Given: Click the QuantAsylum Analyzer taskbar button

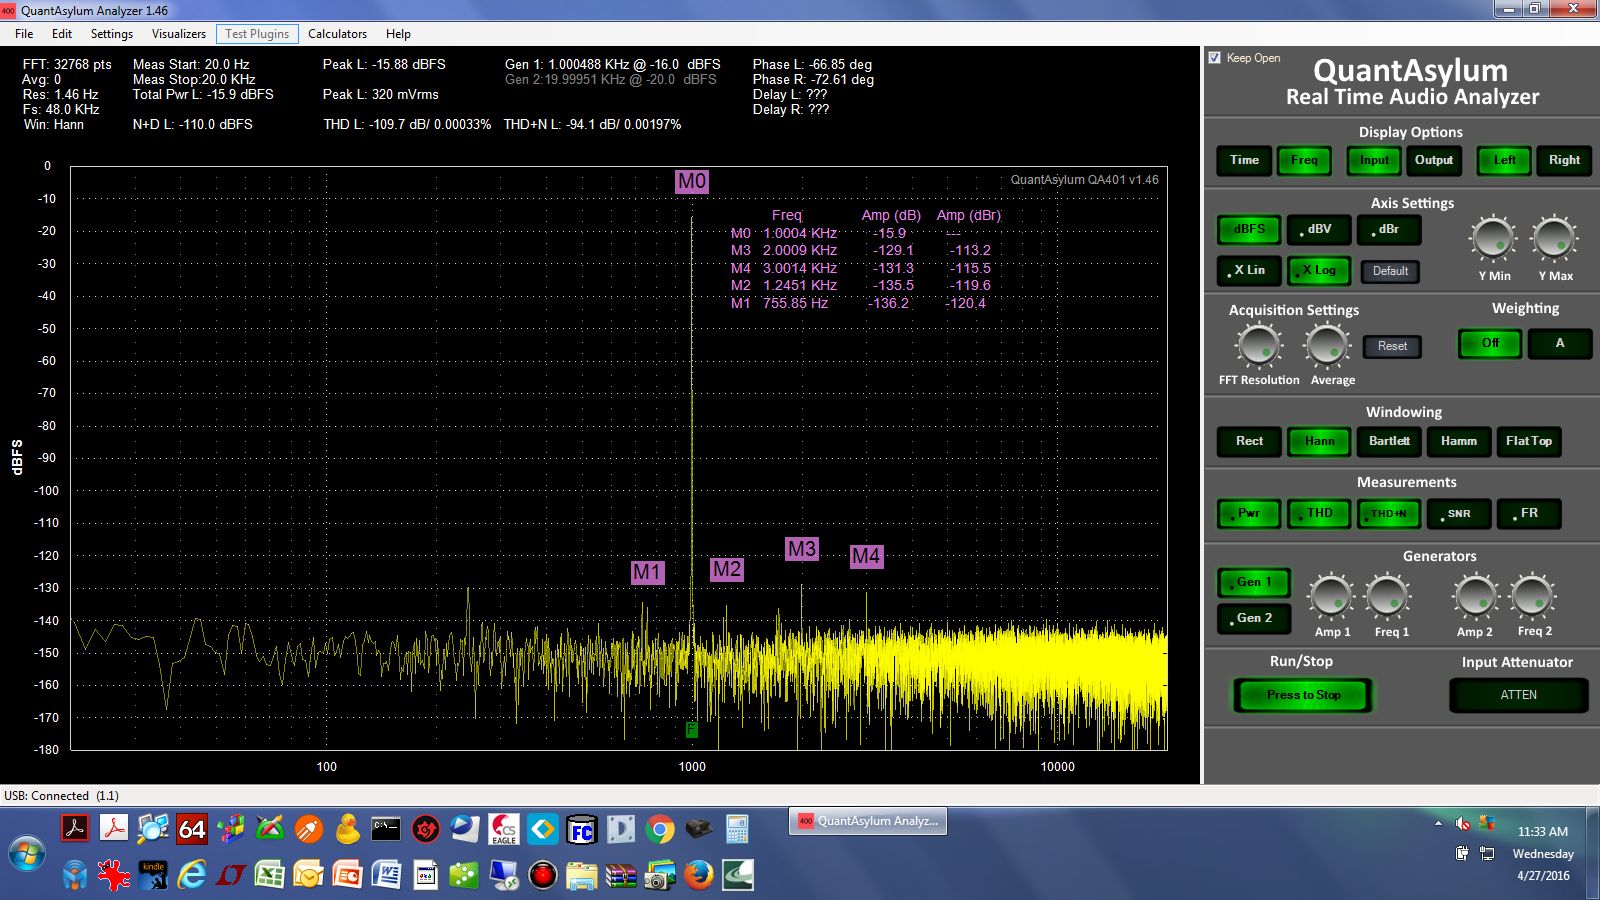Looking at the screenshot, I should click(x=868, y=821).
